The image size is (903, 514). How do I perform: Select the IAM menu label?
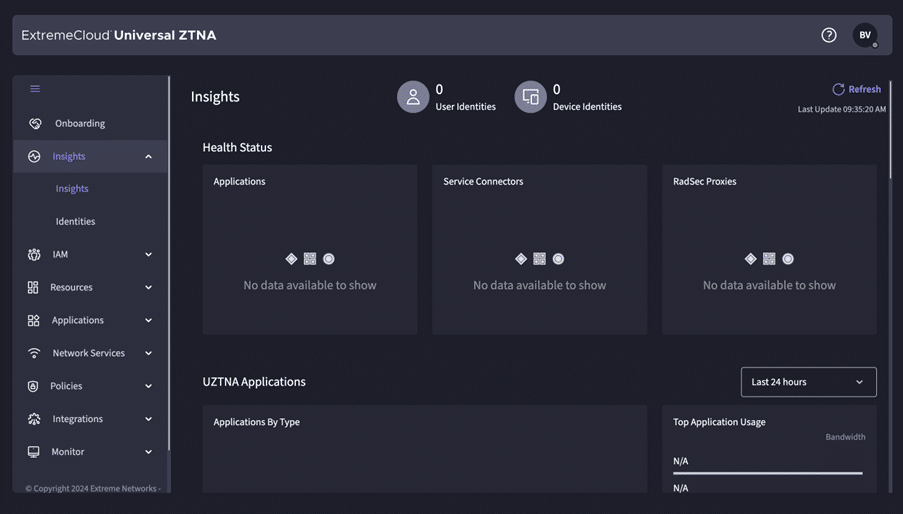pyautogui.click(x=60, y=254)
